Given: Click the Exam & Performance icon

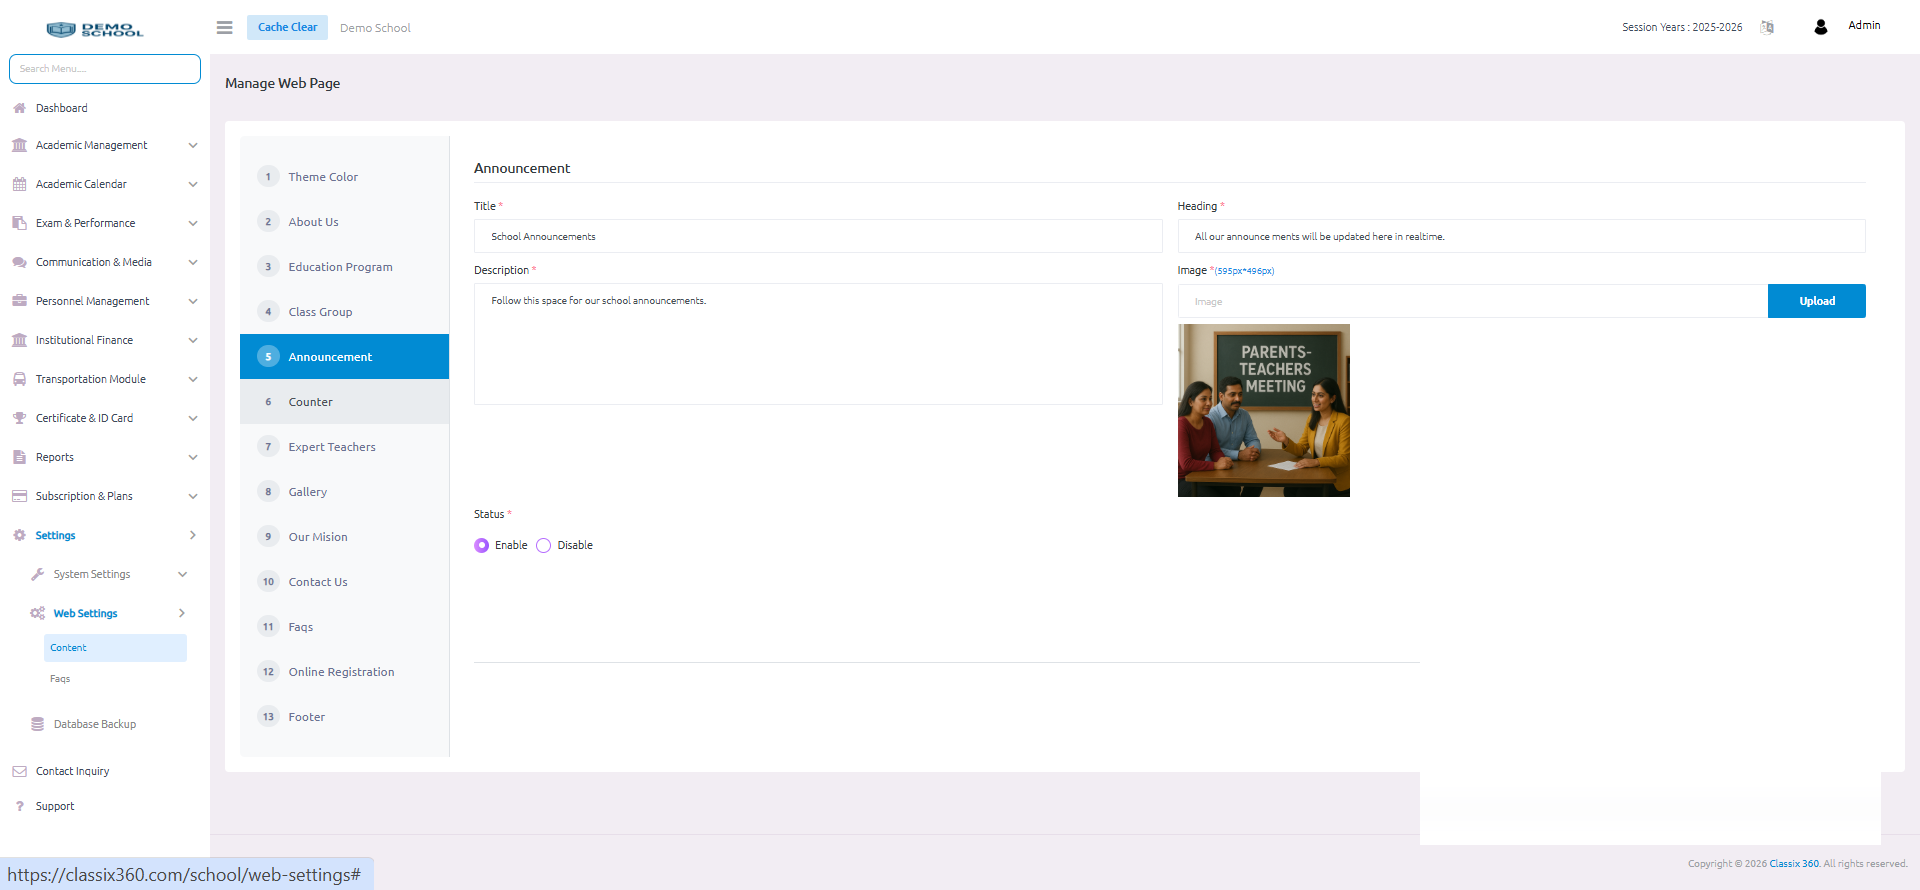Looking at the screenshot, I should click(19, 223).
